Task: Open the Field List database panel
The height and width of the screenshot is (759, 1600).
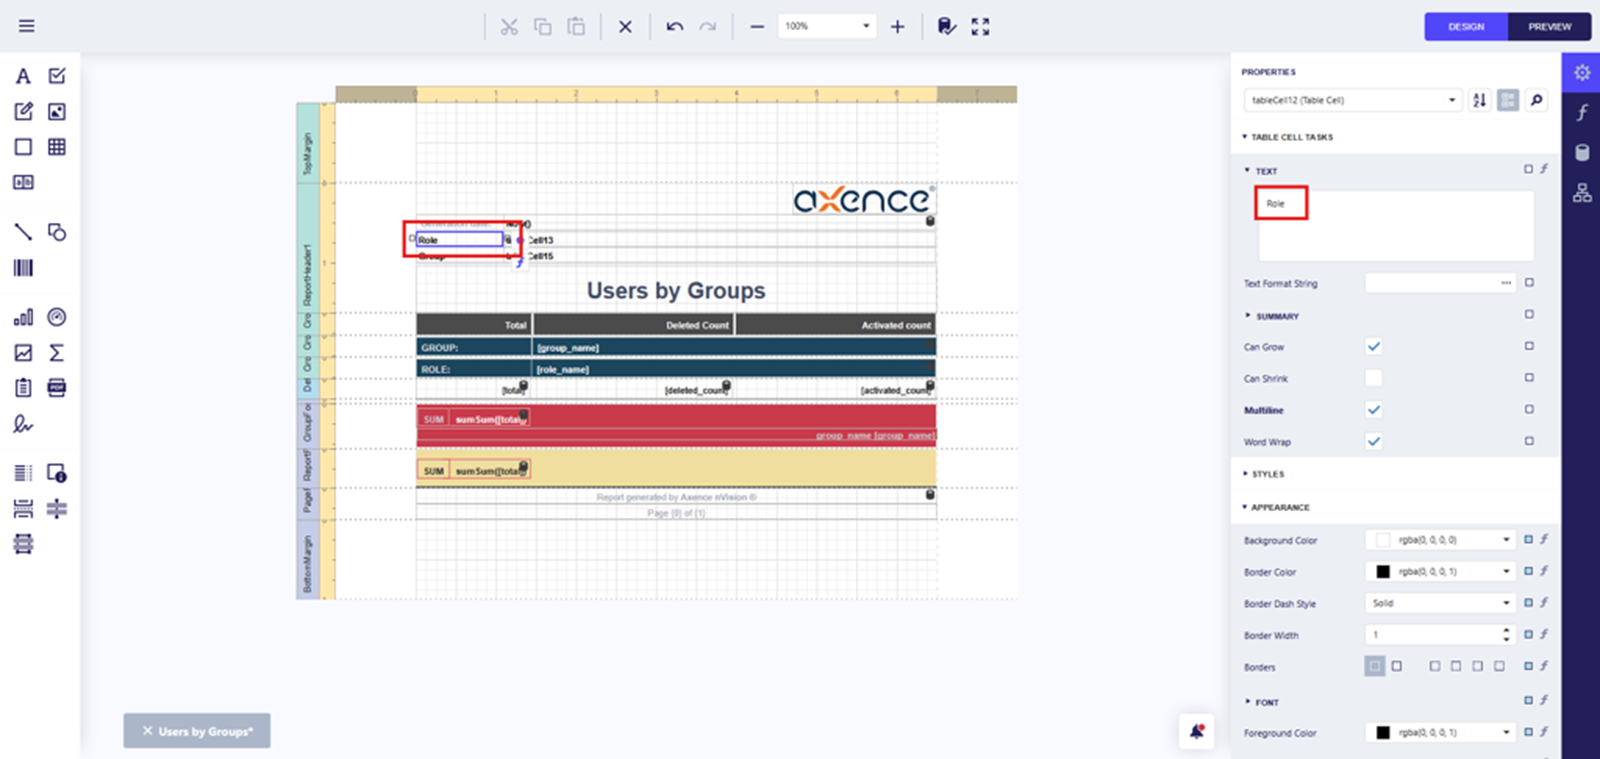Action: point(1582,153)
